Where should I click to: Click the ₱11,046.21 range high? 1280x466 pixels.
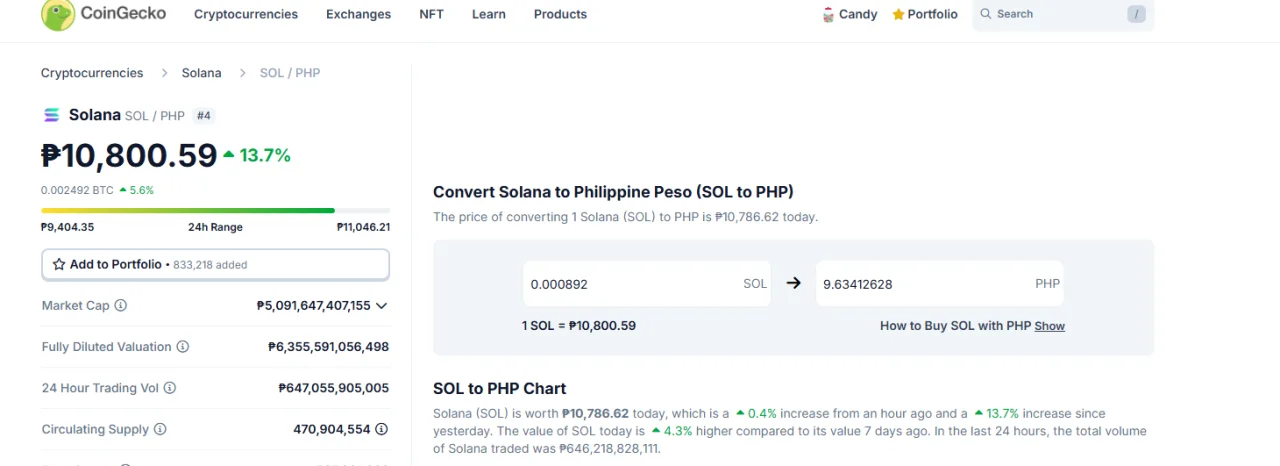pos(363,227)
